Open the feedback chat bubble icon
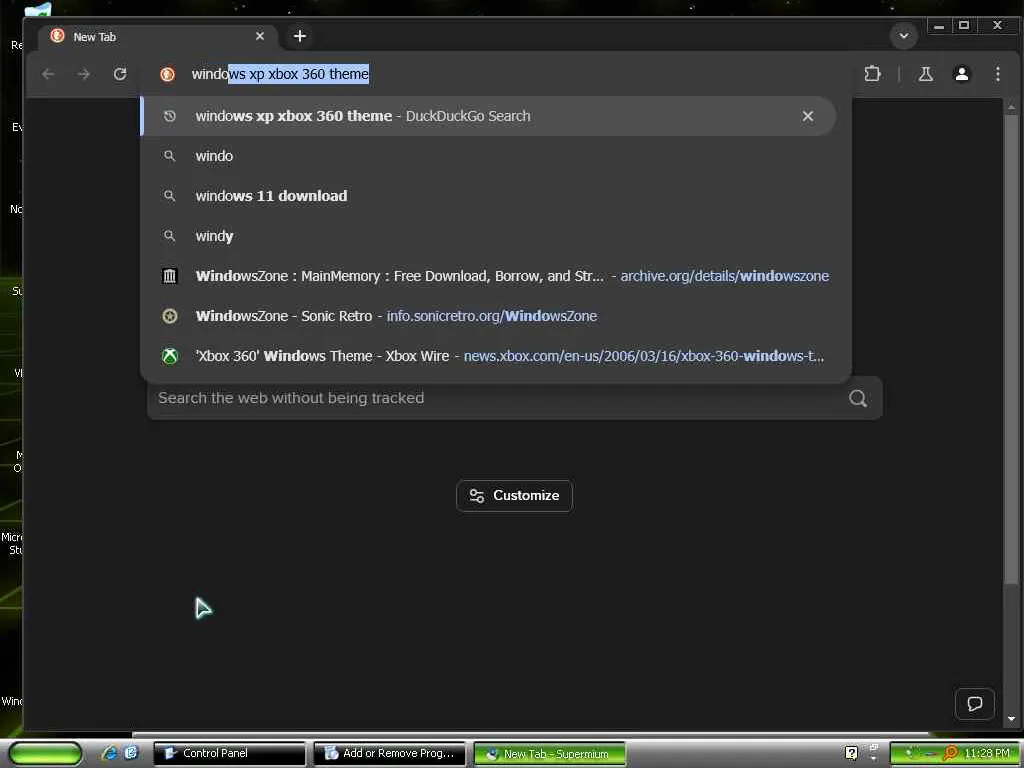This screenshot has width=1024, height=768. tap(974, 703)
